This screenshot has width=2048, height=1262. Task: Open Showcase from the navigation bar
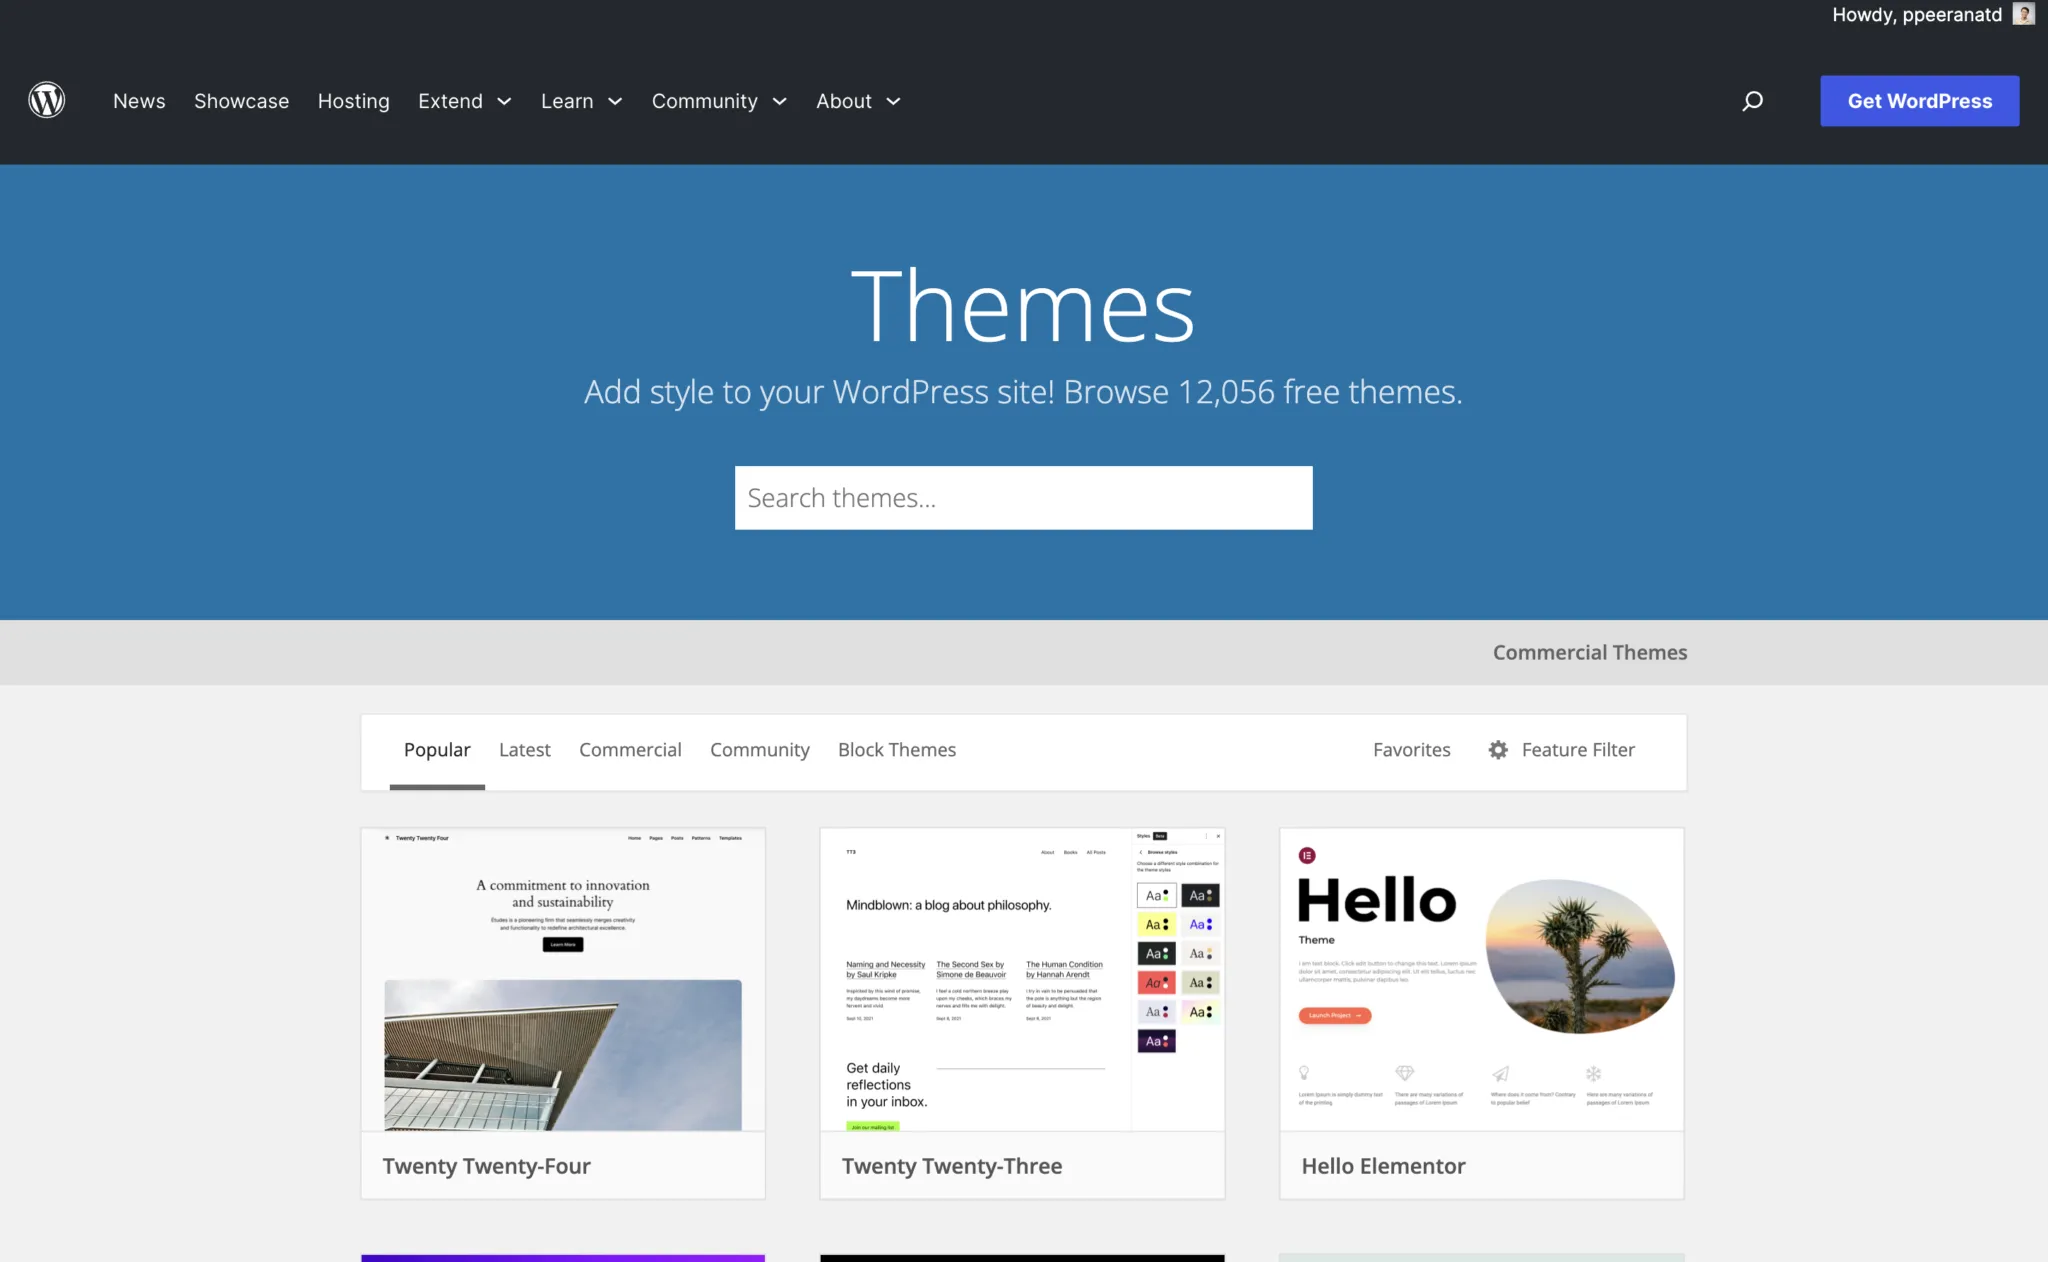(x=241, y=101)
